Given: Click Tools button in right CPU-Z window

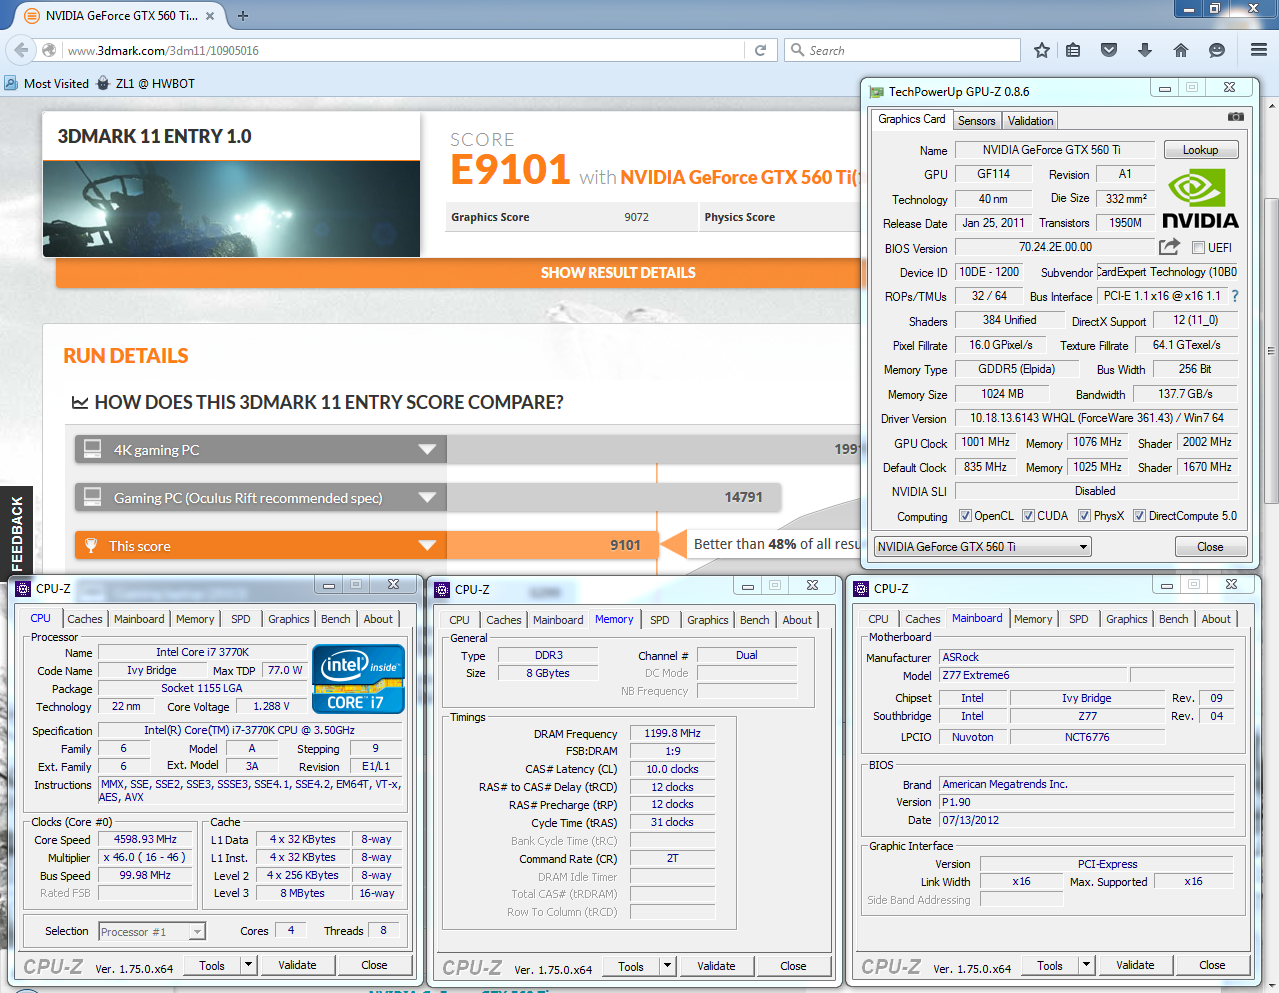Looking at the screenshot, I should [1050, 965].
